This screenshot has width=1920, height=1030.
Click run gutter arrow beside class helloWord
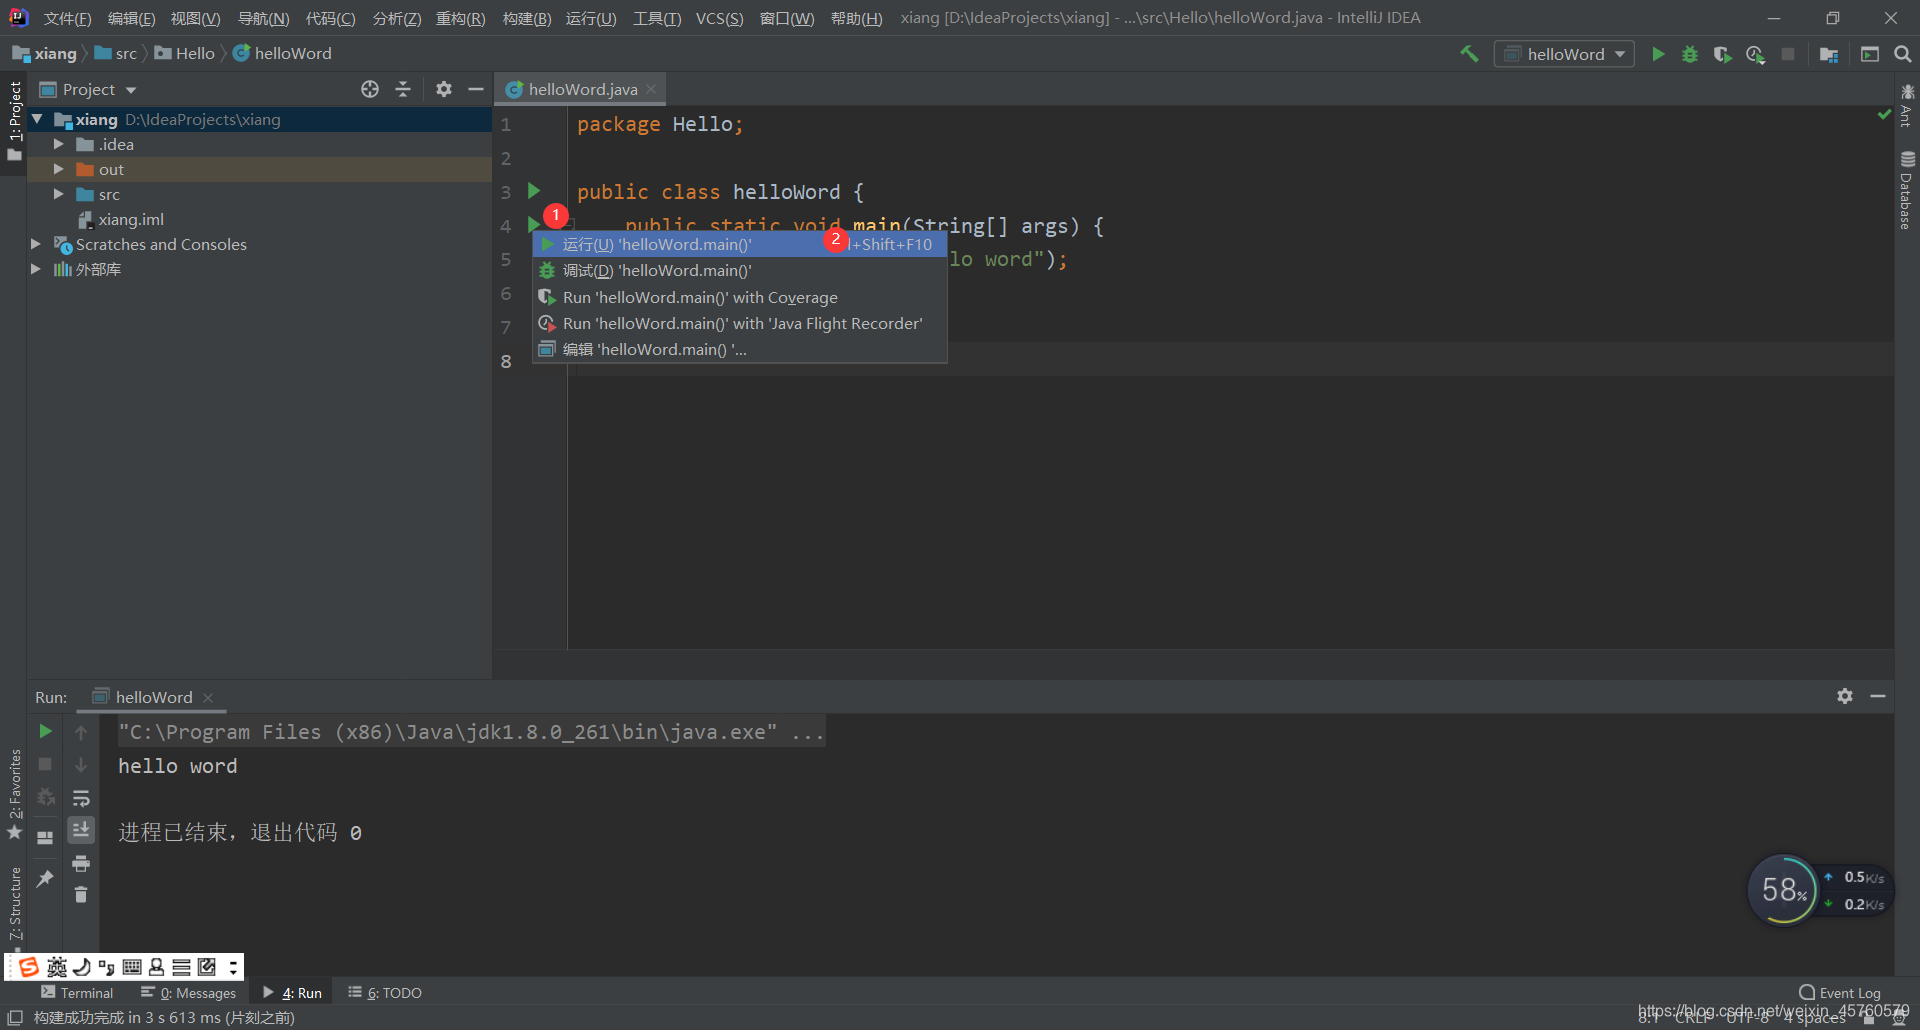[x=534, y=191]
